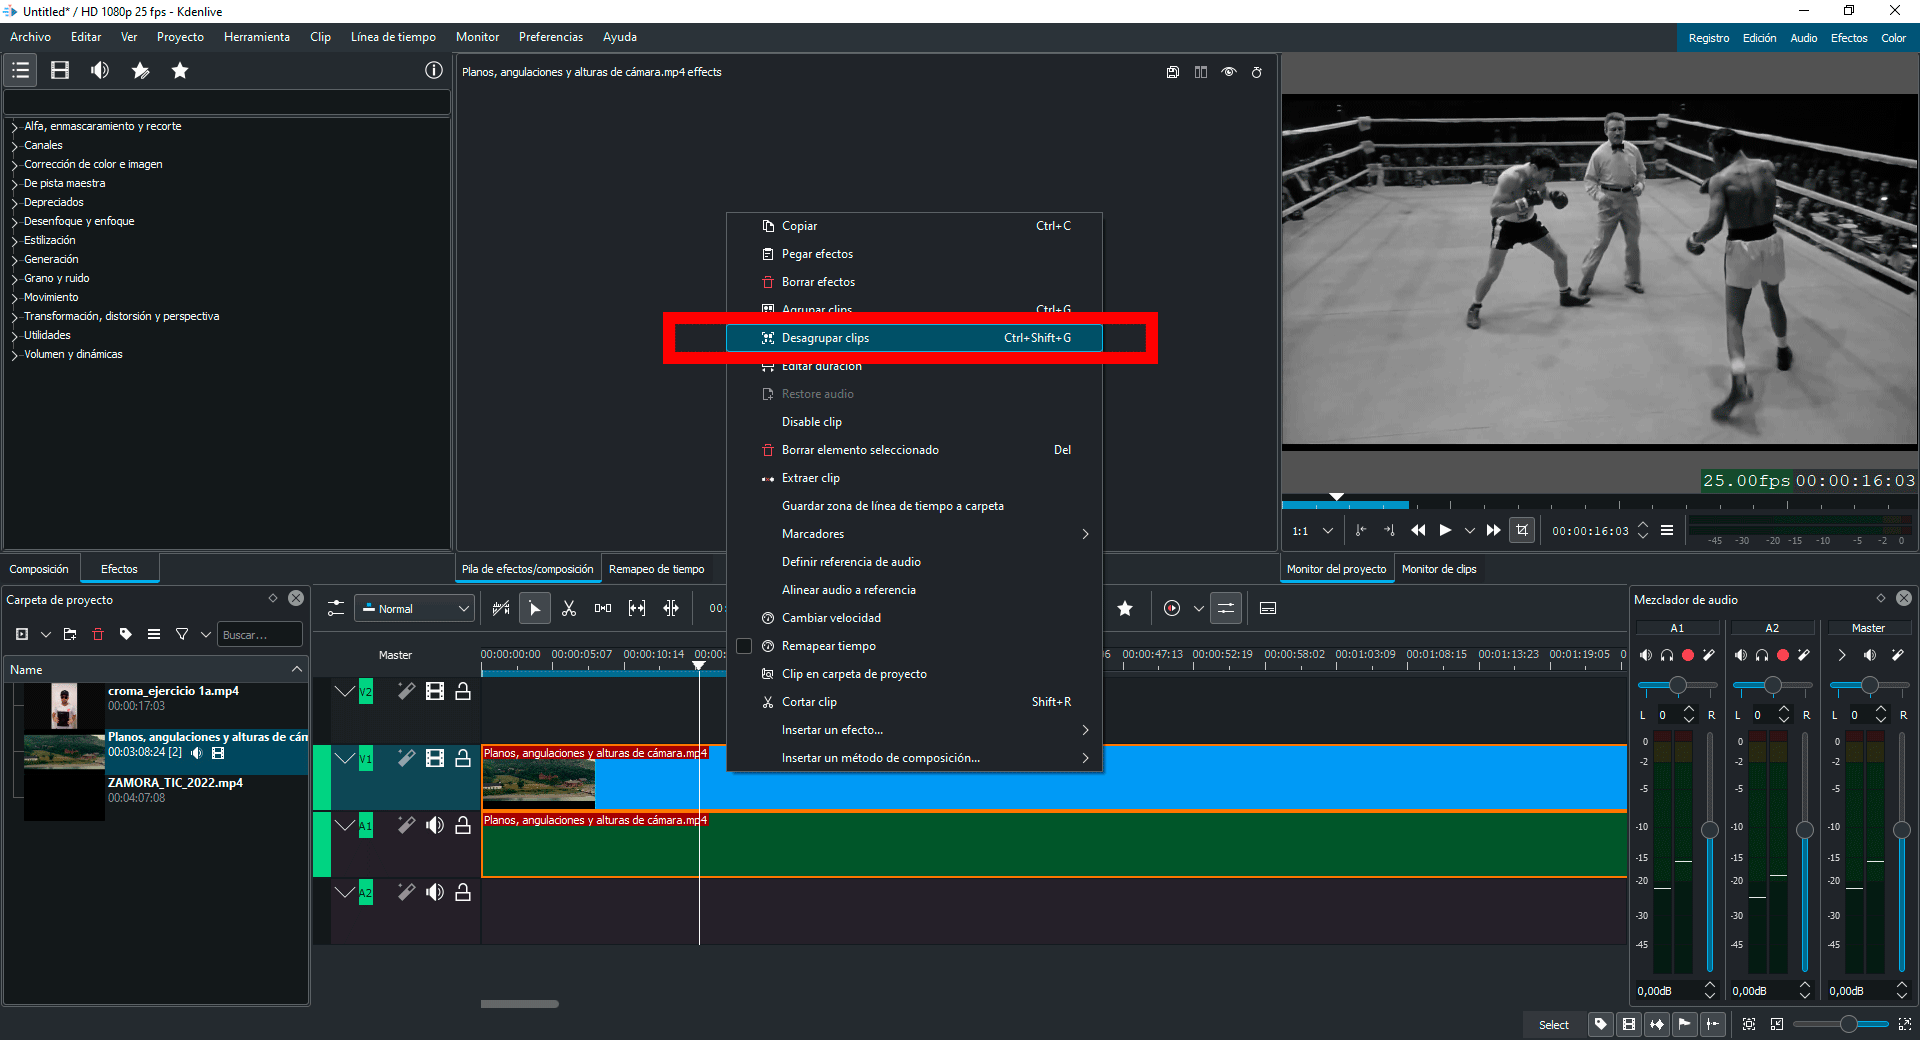
Task: Select the spacer tool in timeline toolbar
Action: (x=603, y=608)
